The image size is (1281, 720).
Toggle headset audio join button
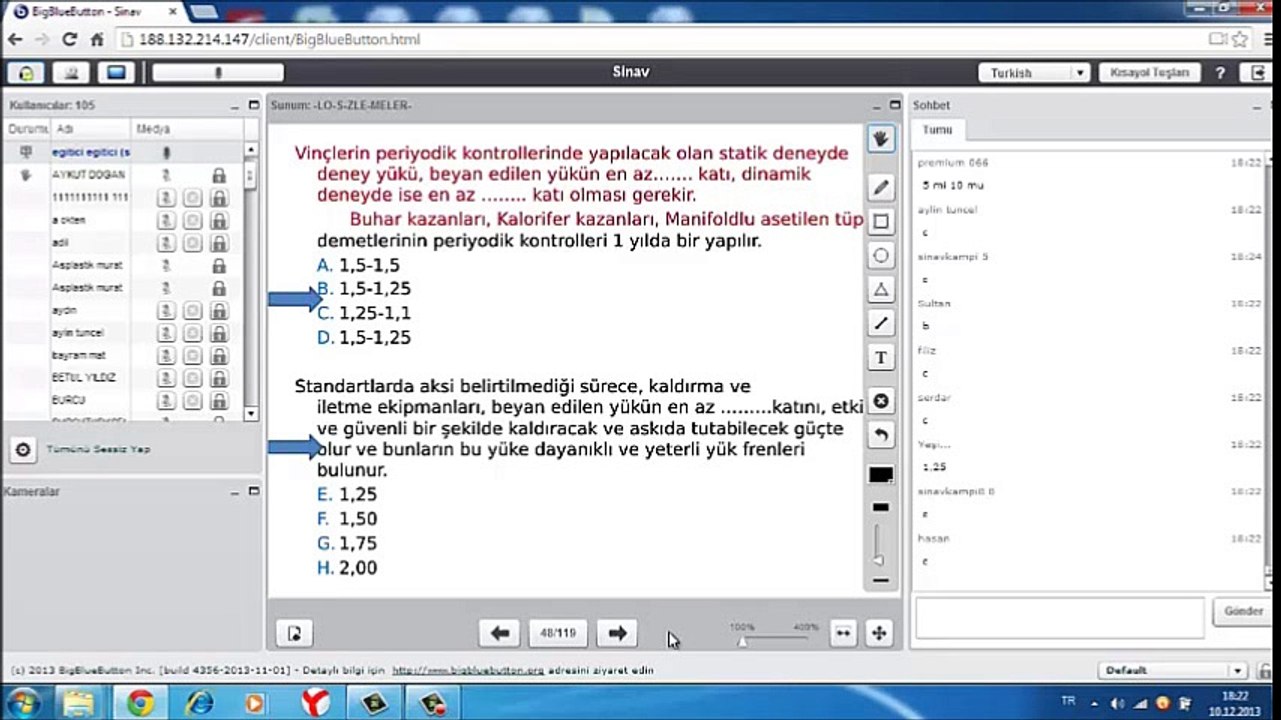coord(26,72)
